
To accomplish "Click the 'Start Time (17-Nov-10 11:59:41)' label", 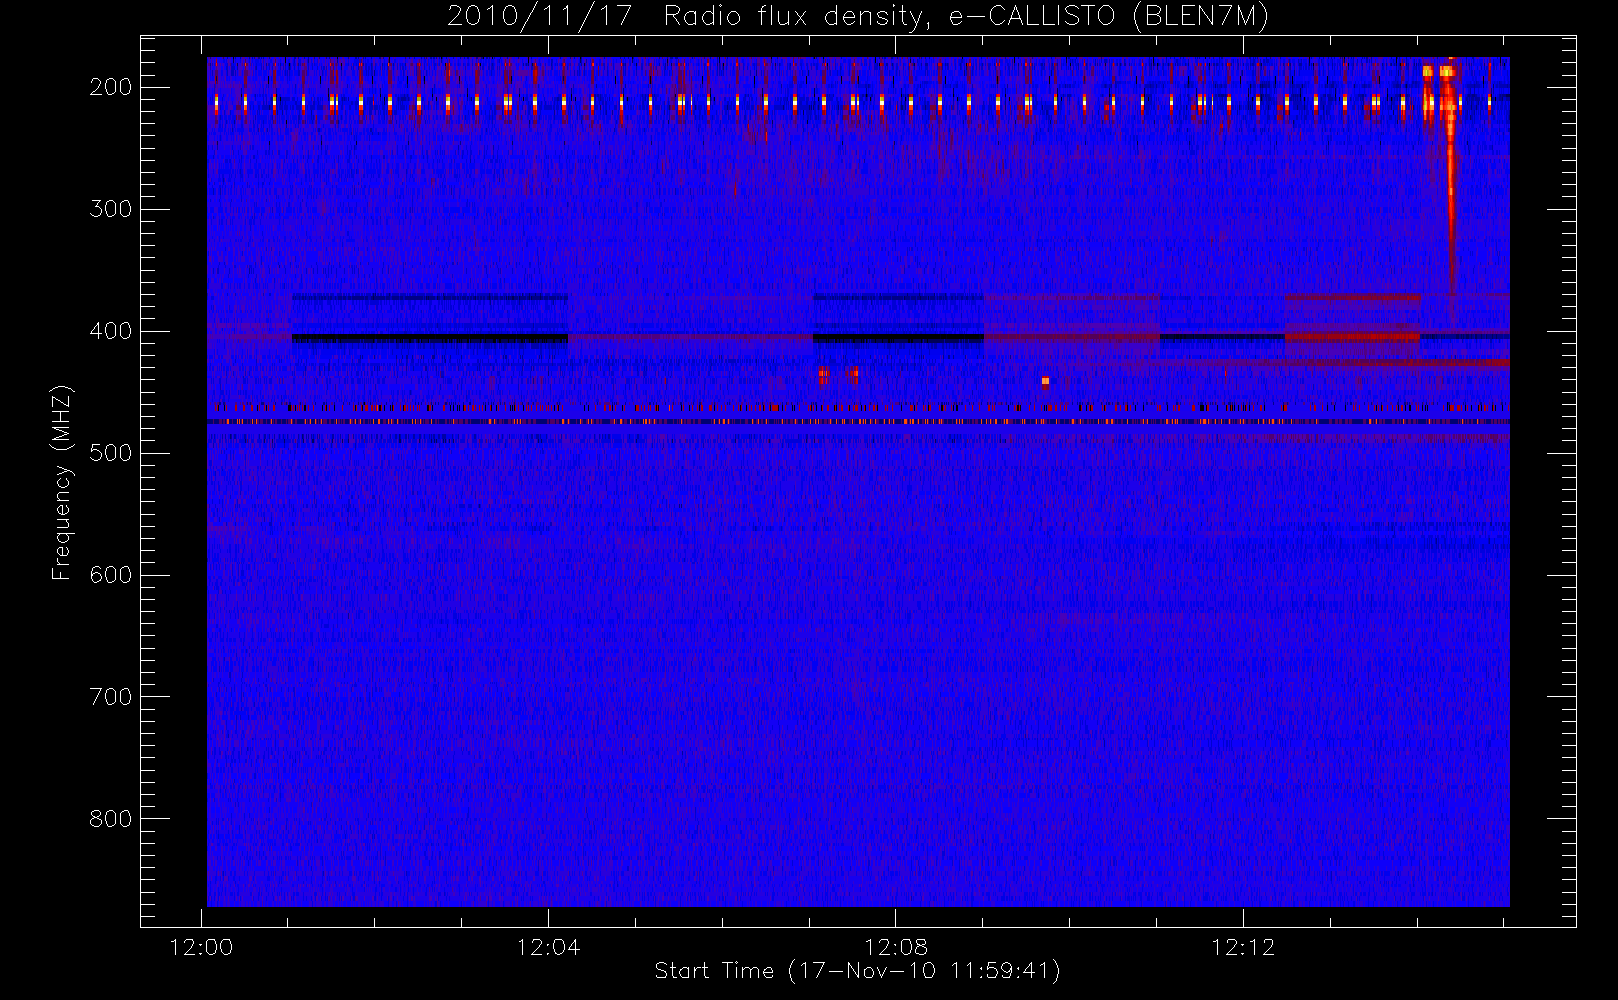I will coord(857,971).
